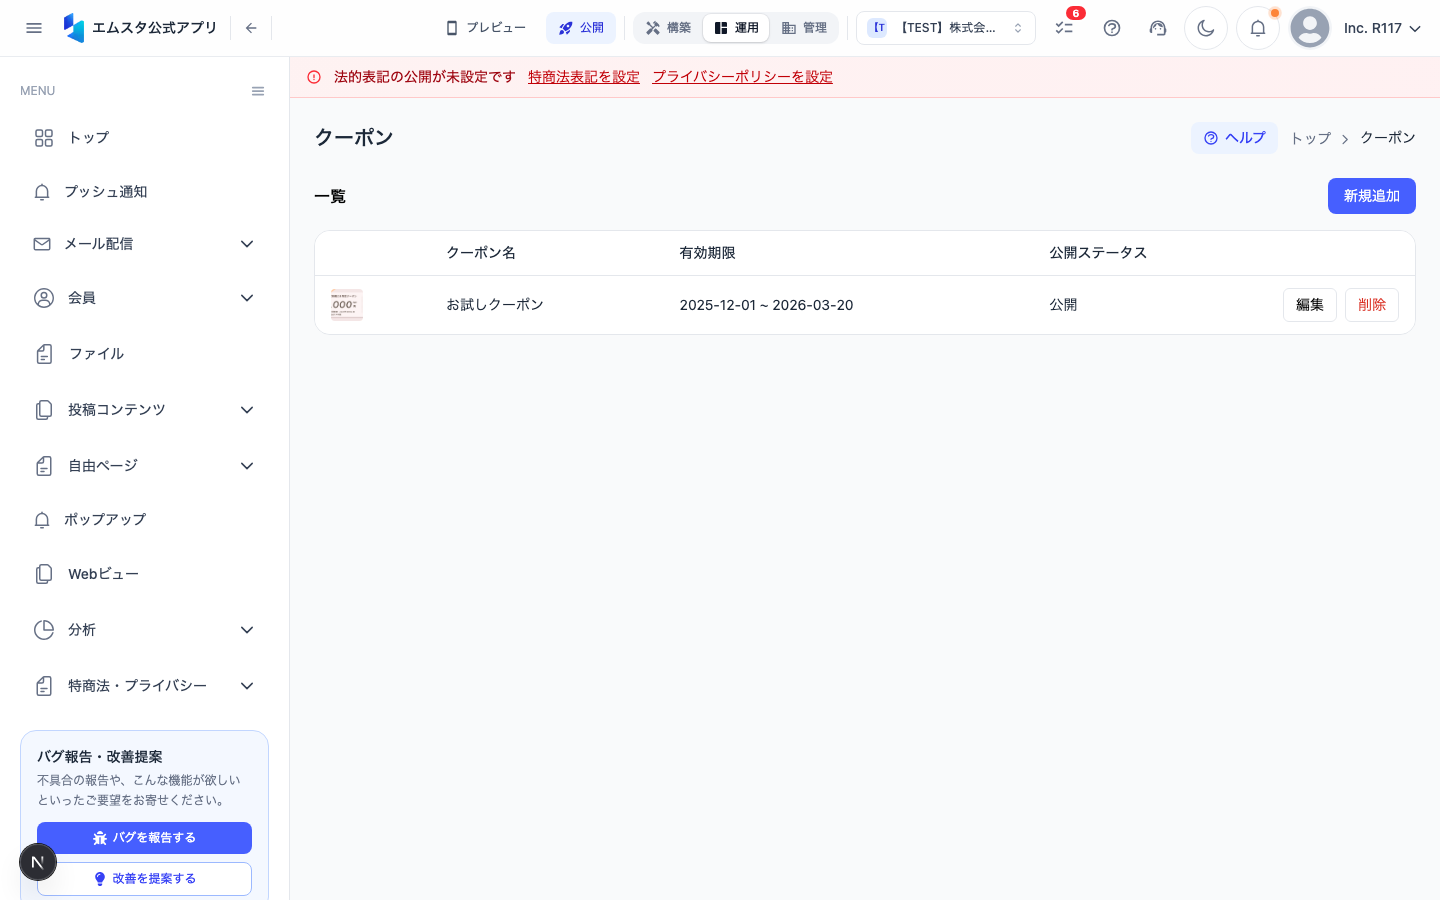Open the Inc. R117 account dropdown

point(1382,28)
